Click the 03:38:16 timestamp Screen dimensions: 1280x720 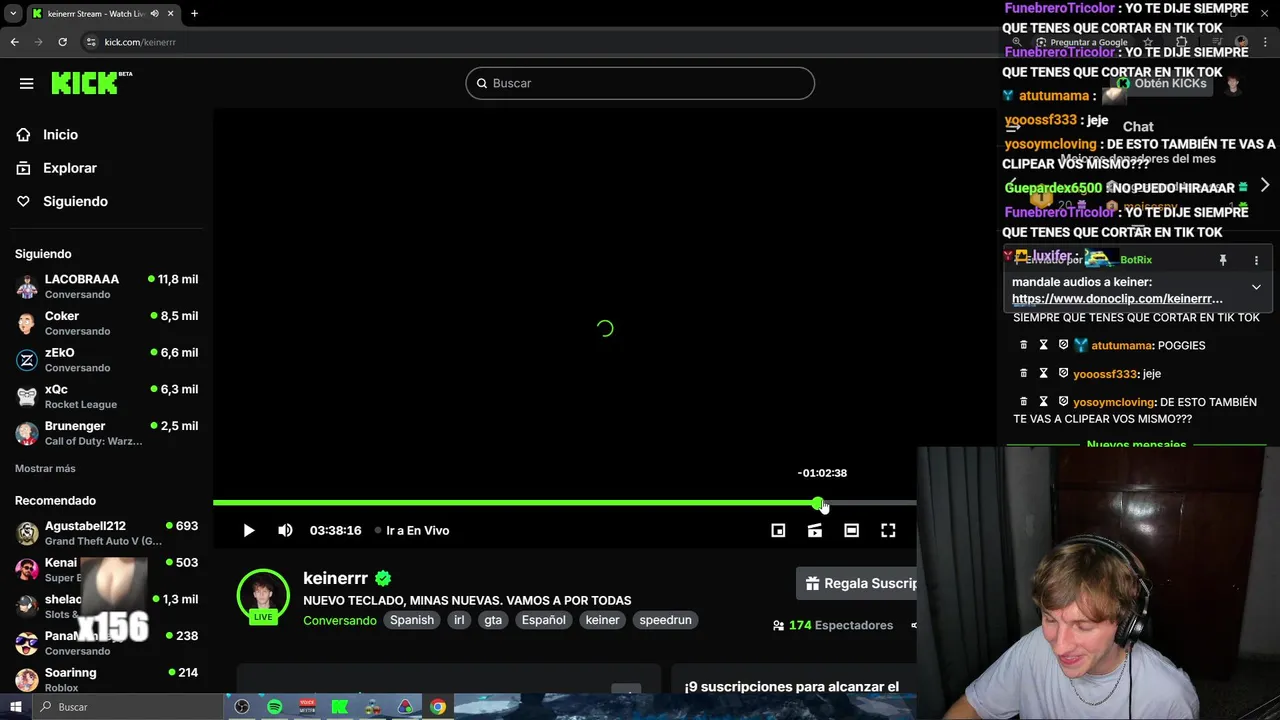coord(335,531)
